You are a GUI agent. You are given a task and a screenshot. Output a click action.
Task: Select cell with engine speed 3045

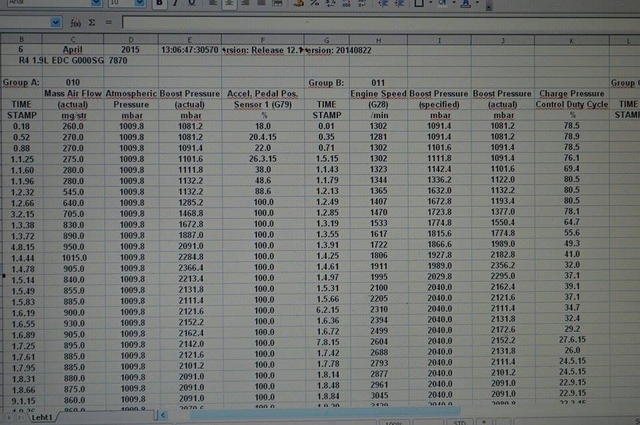(378, 395)
